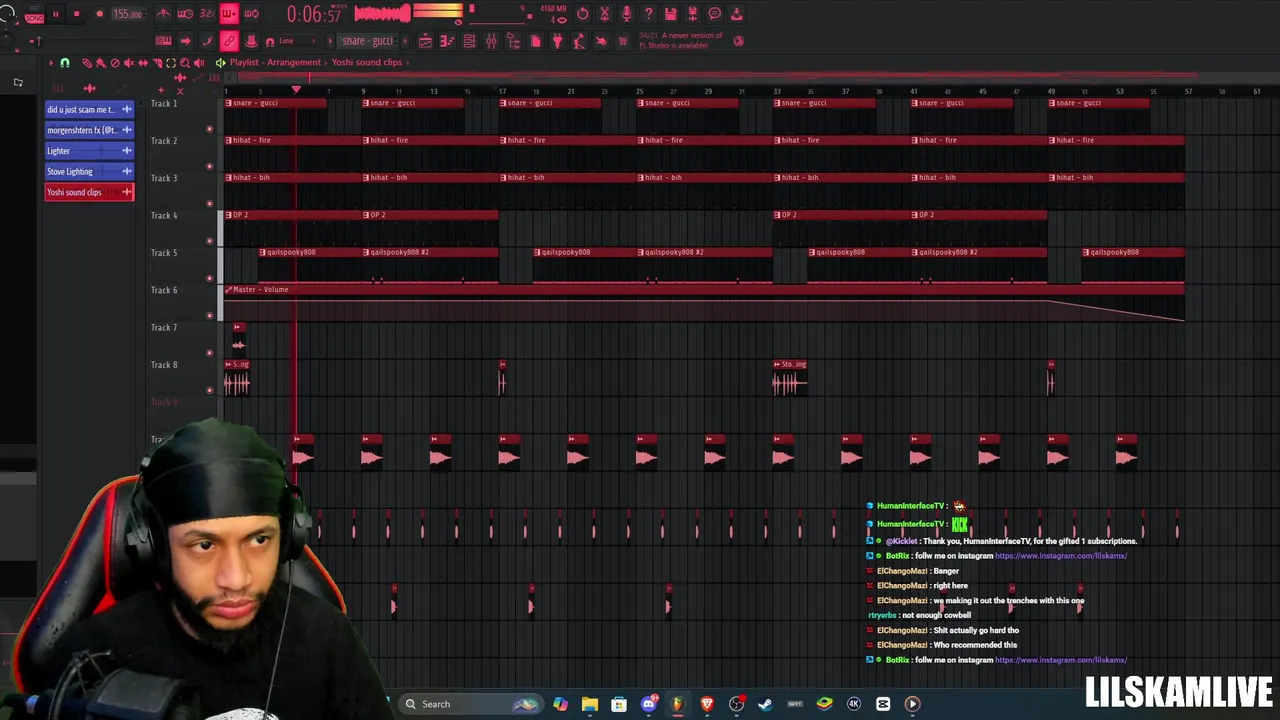Open the Piano roll window icon
Image resolution: width=1280 pixels, height=720 pixels.
point(447,41)
